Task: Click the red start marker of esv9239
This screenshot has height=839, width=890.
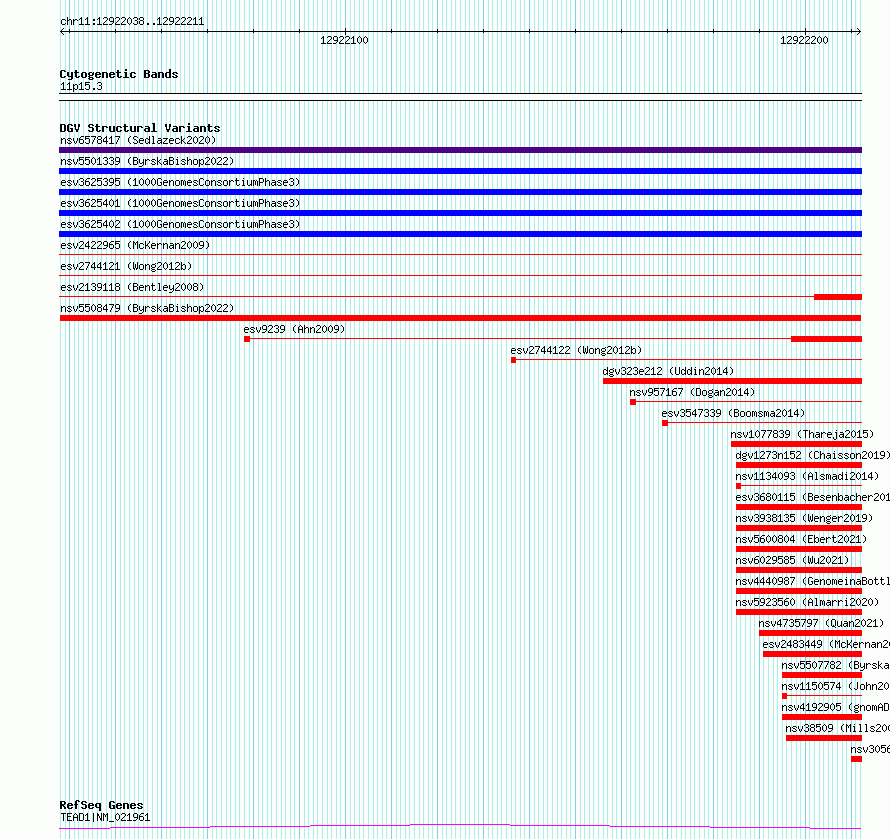Action: (x=247, y=339)
